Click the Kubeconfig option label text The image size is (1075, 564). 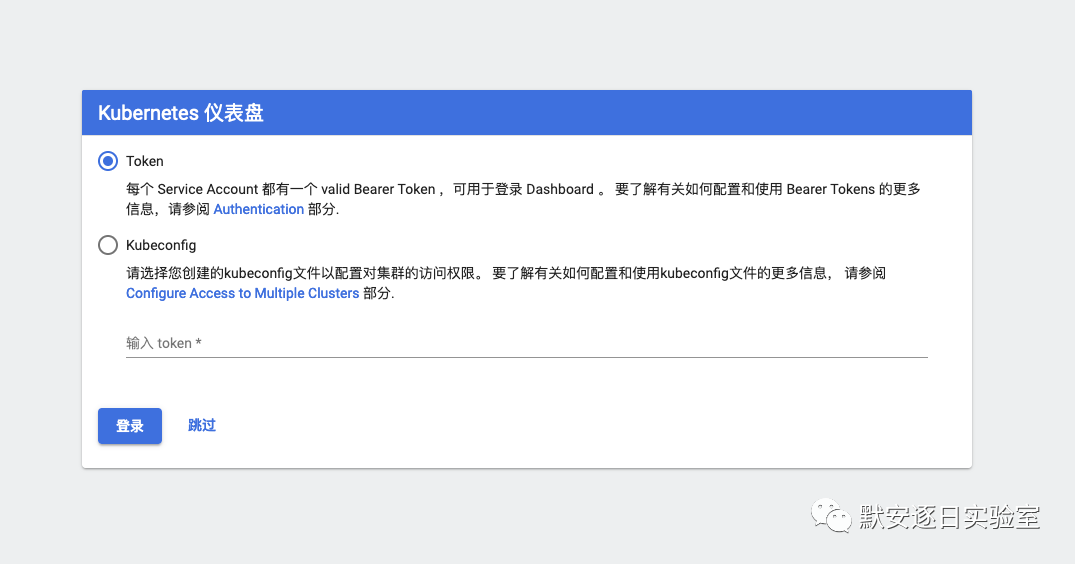[161, 245]
